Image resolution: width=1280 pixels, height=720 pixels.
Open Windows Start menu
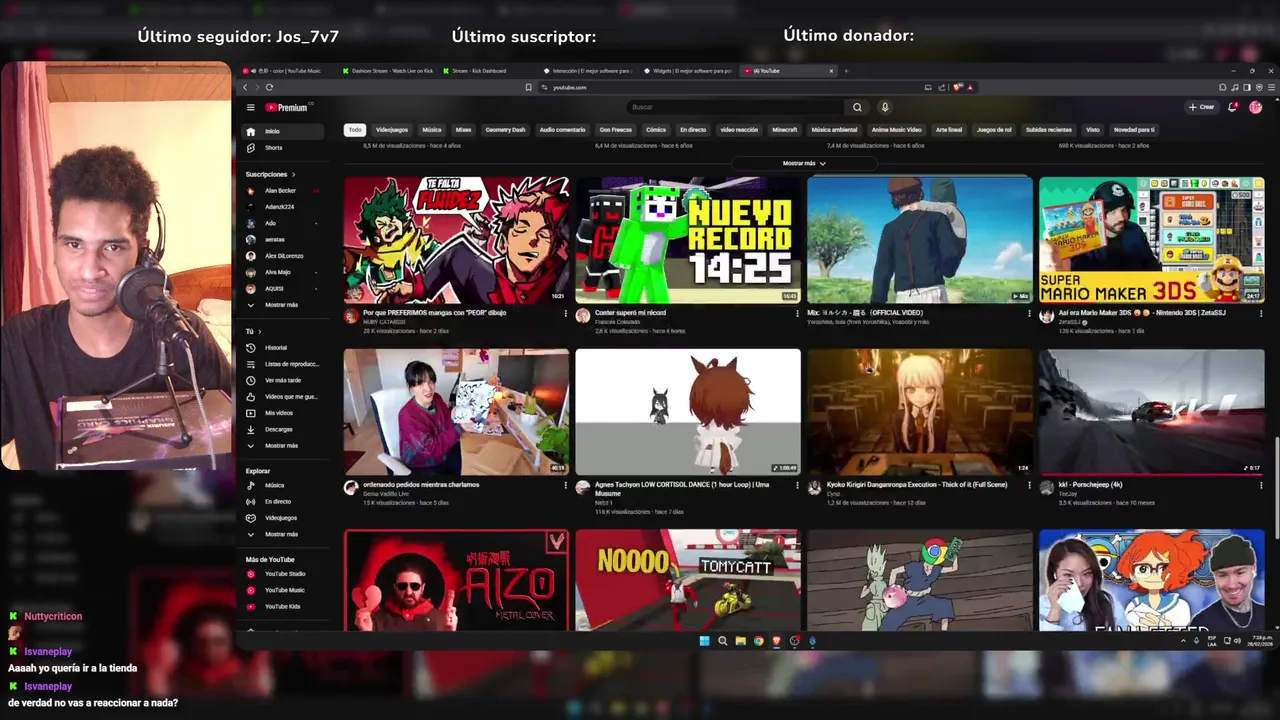[704, 641]
